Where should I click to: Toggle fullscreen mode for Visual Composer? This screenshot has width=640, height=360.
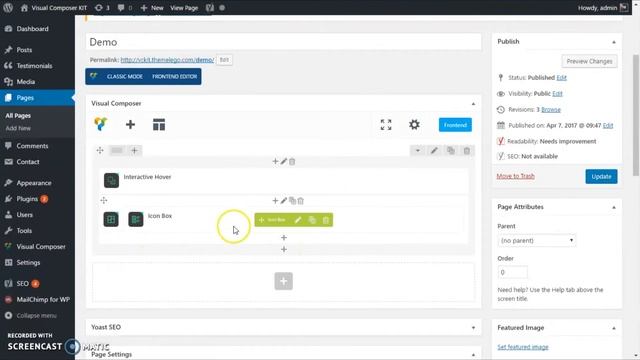[386, 124]
